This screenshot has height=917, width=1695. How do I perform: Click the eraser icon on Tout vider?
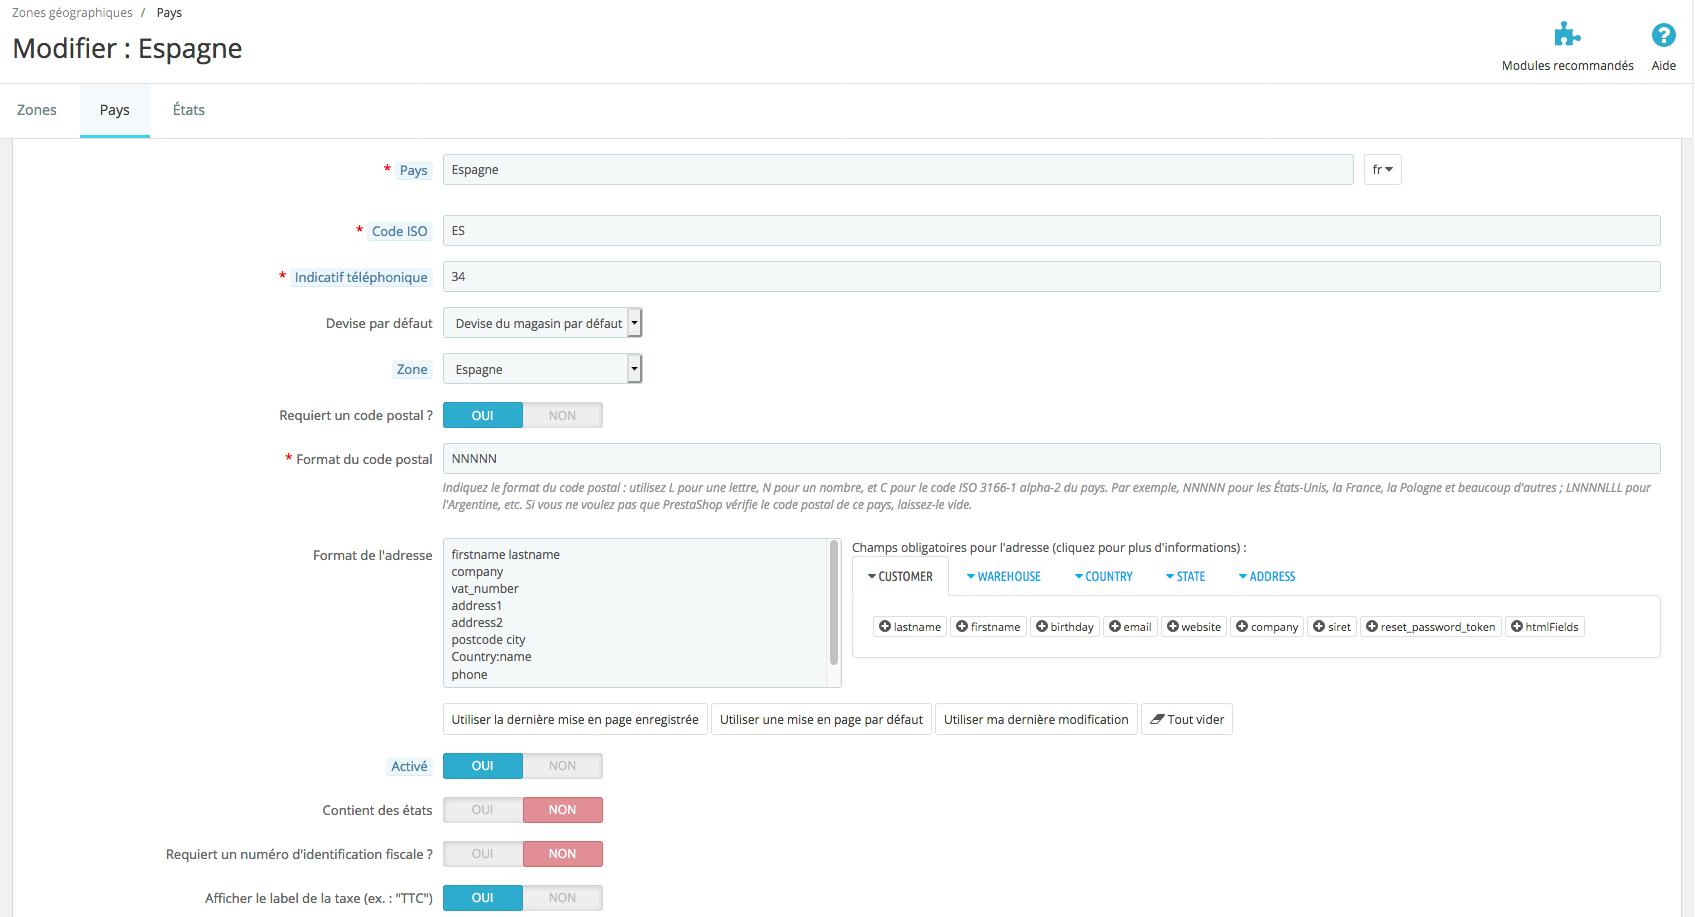click(1157, 719)
